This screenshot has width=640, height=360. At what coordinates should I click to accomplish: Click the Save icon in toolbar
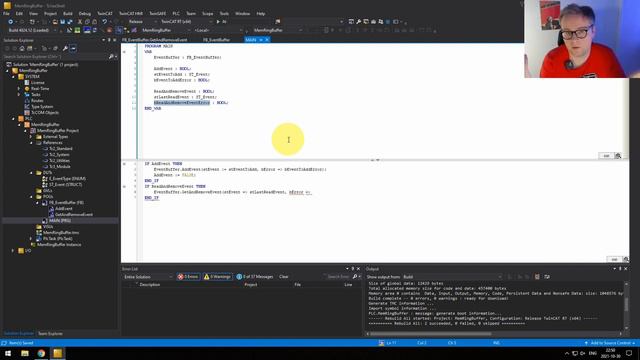point(62,22)
